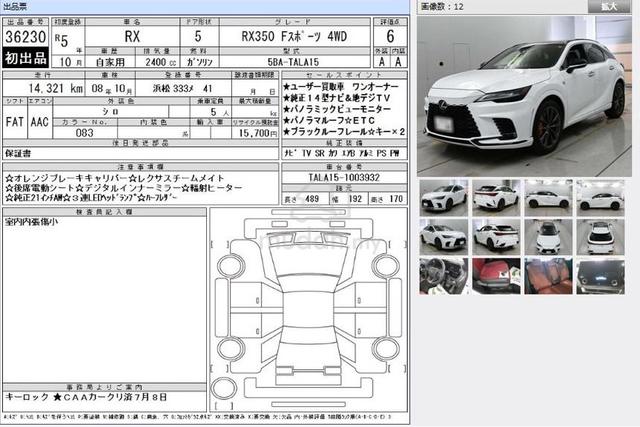Click the shift type FAT
This screenshot has width=640, height=427.
15,122
